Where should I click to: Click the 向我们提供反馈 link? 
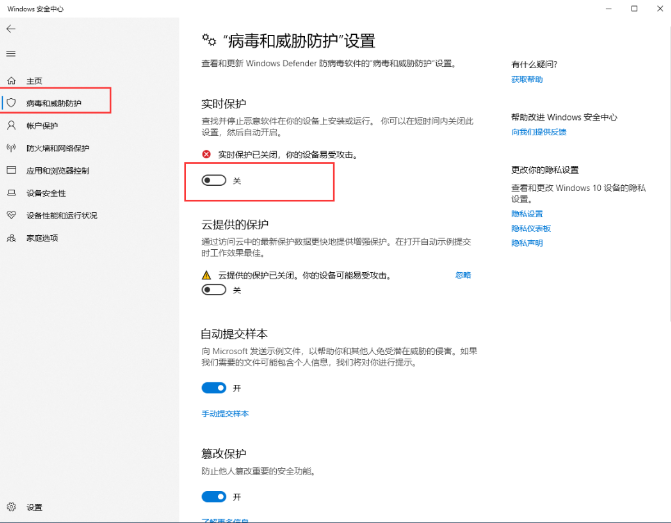point(539,132)
